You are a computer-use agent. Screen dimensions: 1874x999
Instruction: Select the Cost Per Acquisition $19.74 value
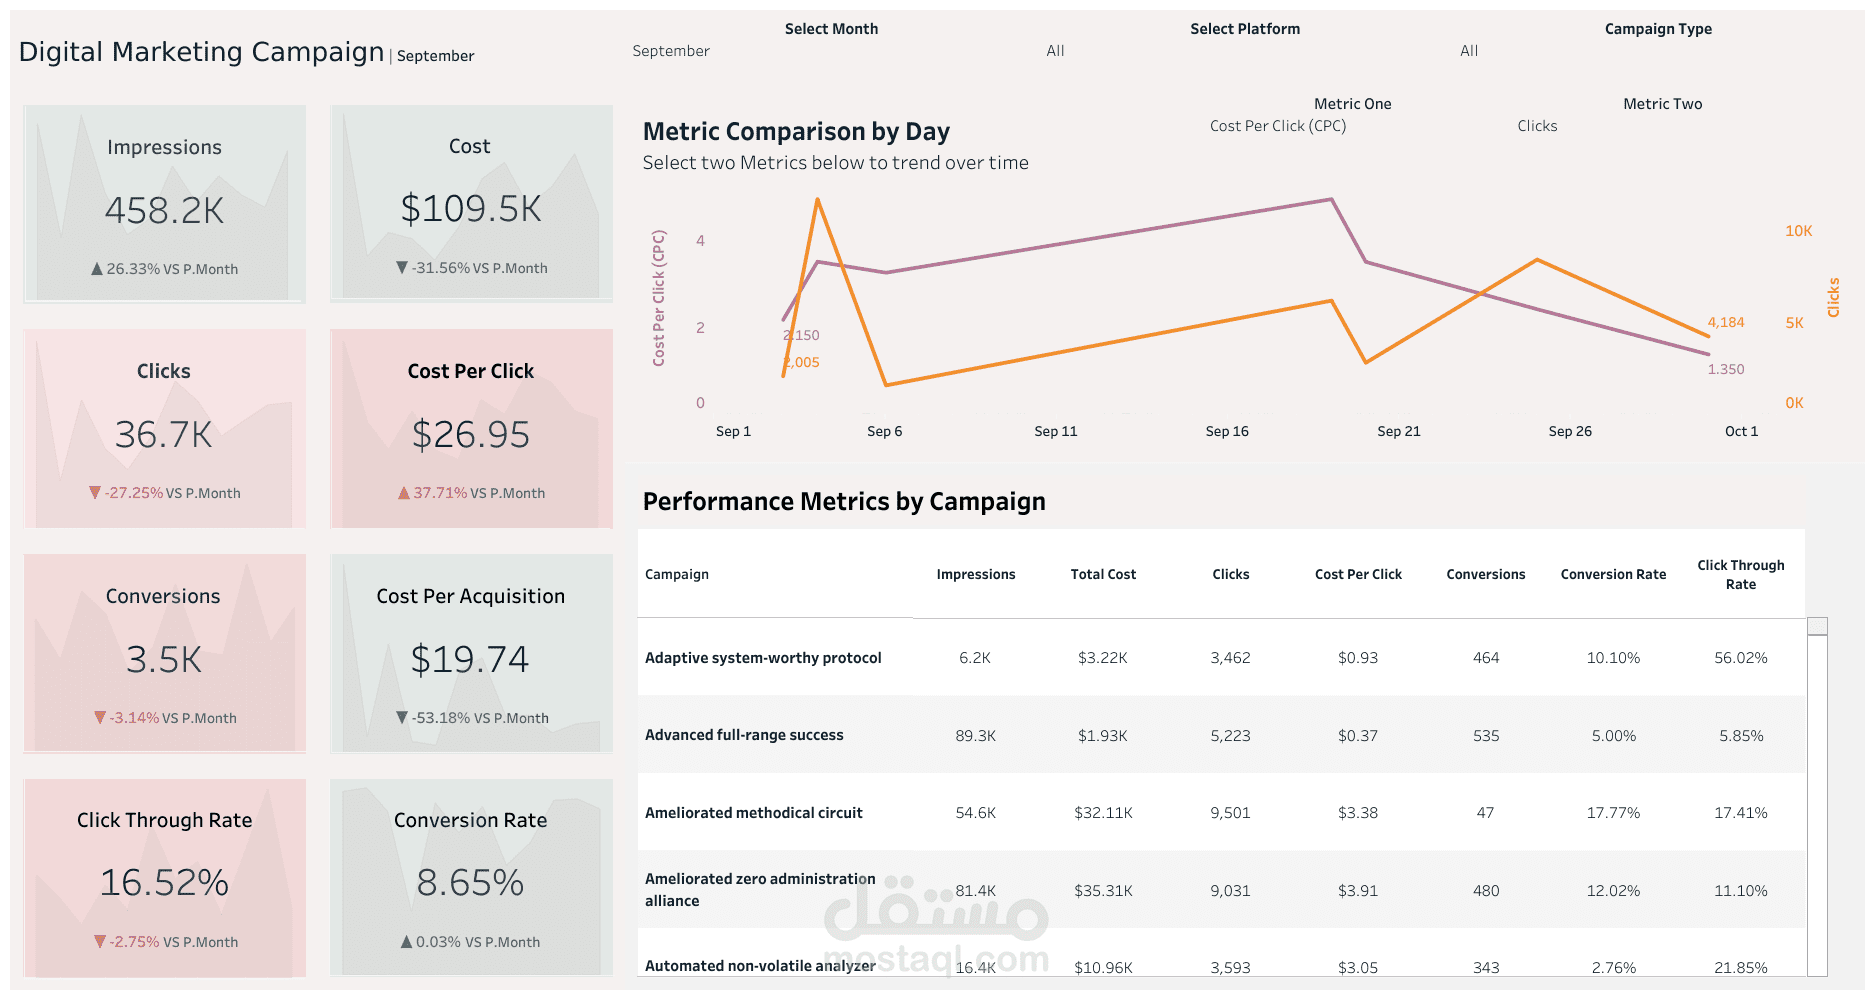pos(470,660)
